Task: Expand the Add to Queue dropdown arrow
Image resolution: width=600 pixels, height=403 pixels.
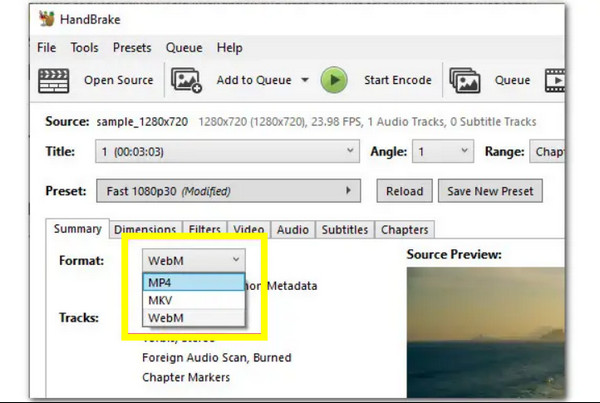Action: 304,81
